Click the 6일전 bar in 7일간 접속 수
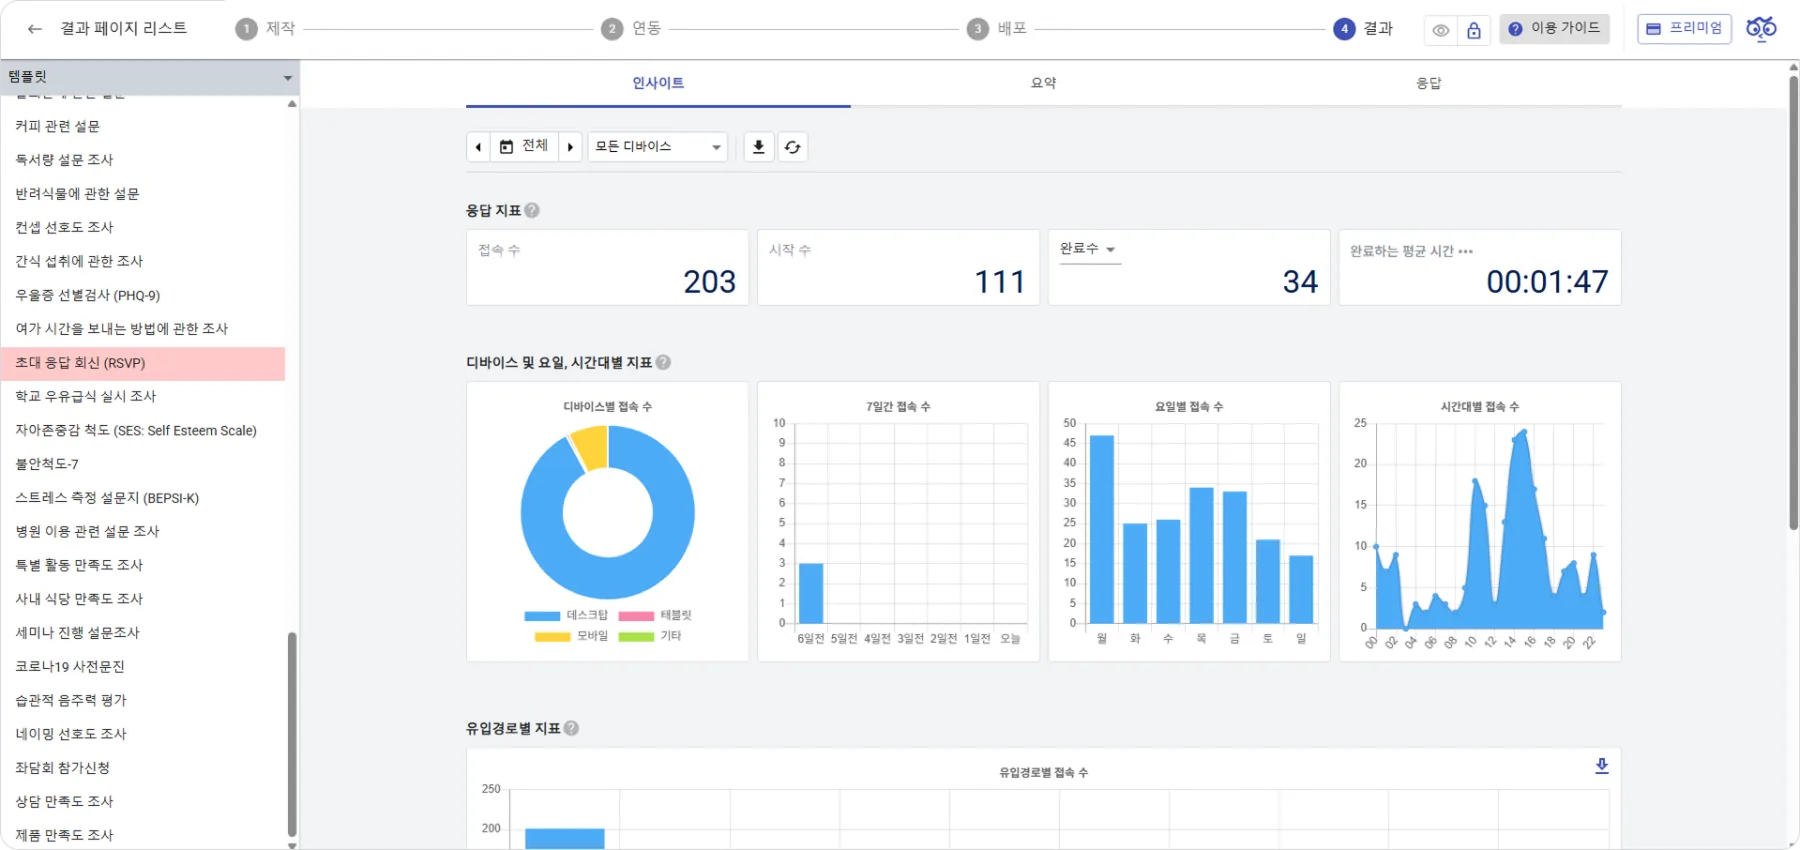Screen dimensions: 1800x850 click(x=811, y=594)
